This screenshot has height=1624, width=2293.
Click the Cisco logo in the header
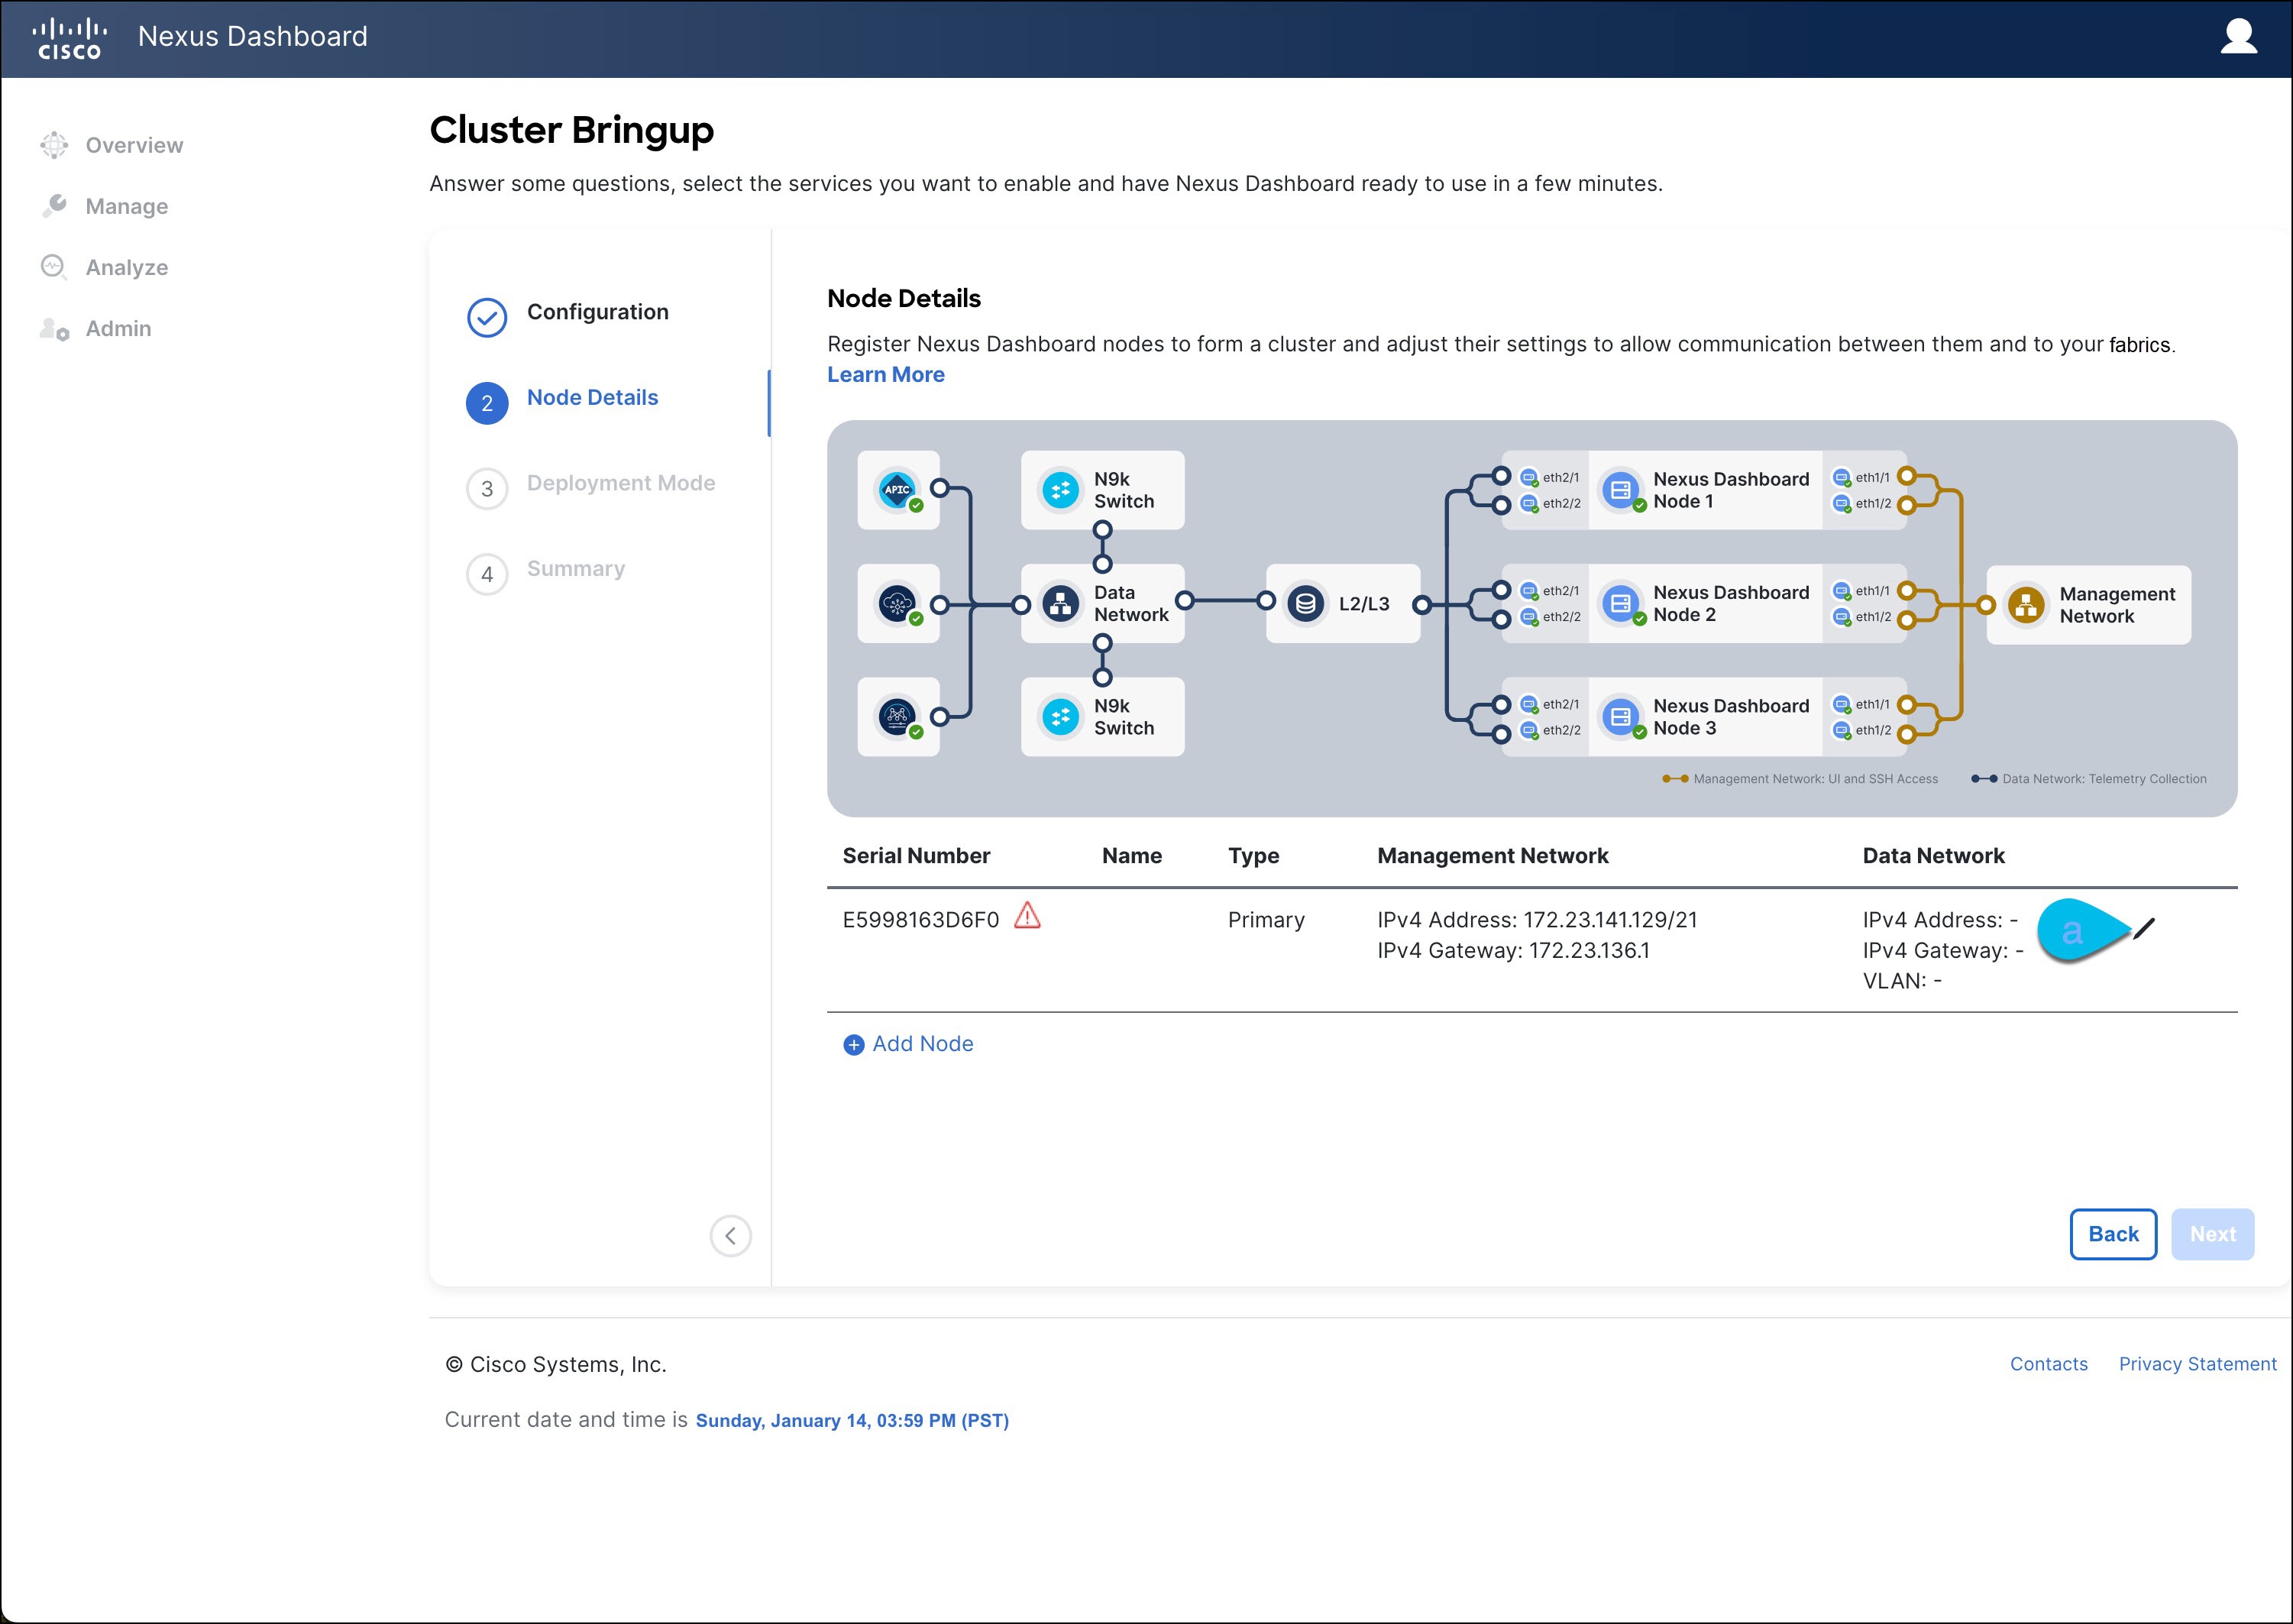tap(69, 38)
